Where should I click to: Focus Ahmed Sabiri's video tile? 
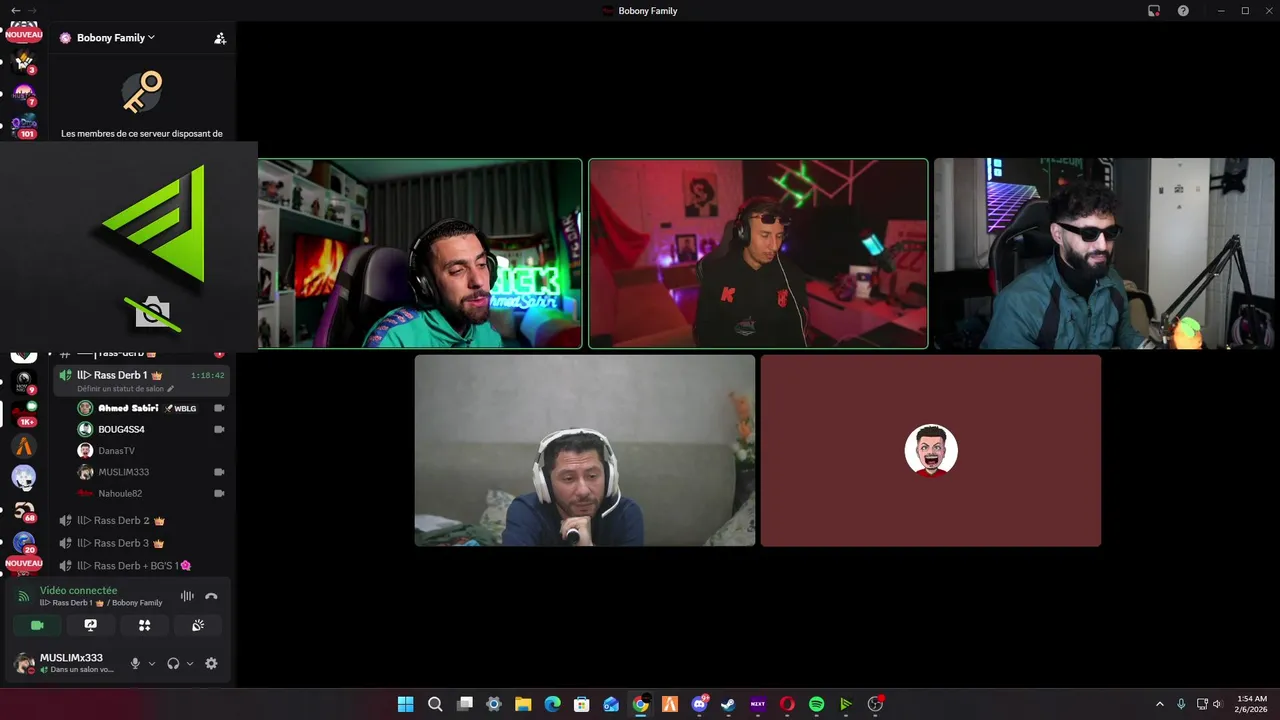tap(420, 253)
